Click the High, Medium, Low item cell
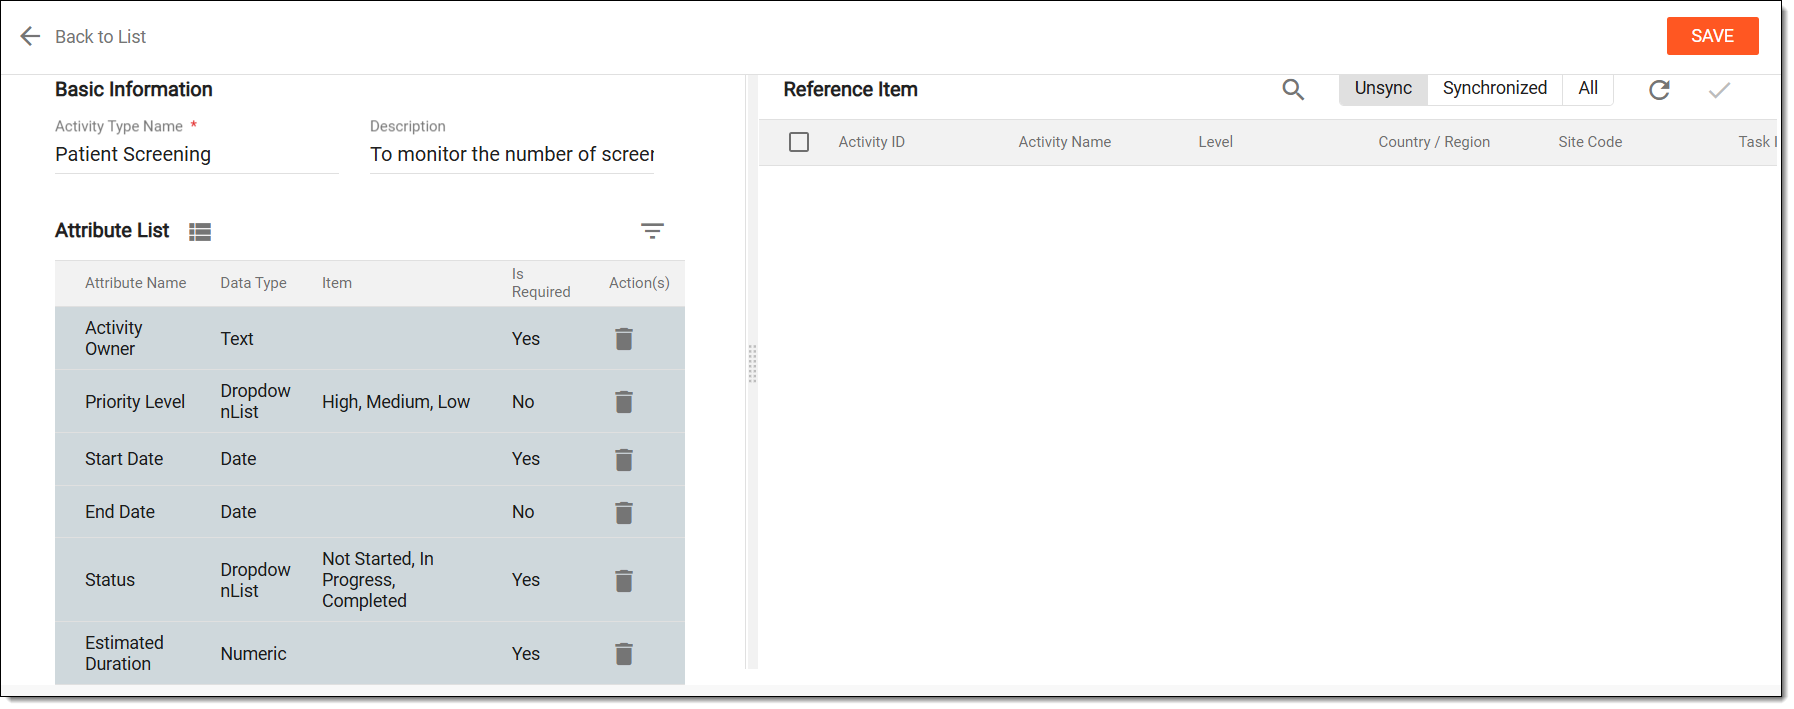The height and width of the screenshot is (709, 1794). pyautogui.click(x=396, y=402)
